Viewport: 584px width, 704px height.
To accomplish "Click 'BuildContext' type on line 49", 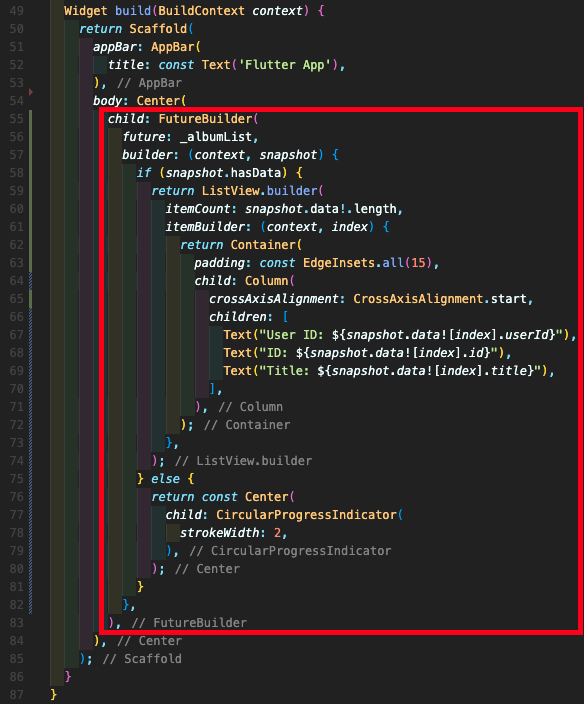I will 202,11.
